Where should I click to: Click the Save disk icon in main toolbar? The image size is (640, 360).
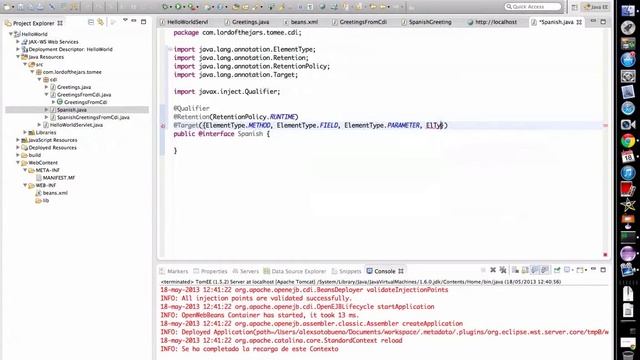click(20, 7)
